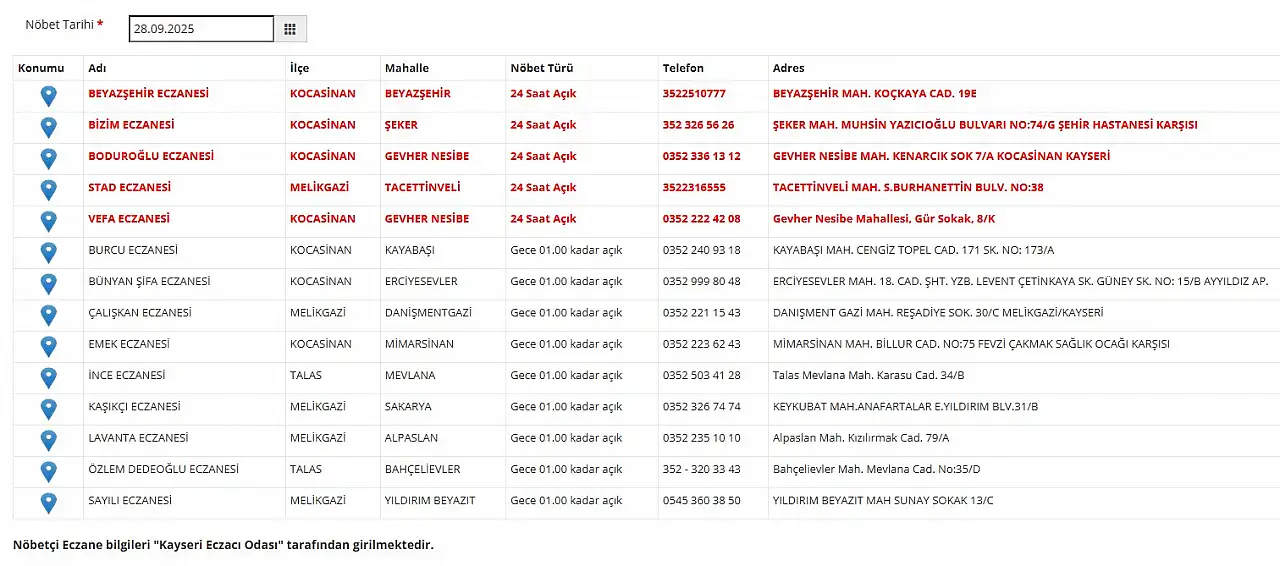Click the Kaşıkçı Eczanesi phone number

click(x=701, y=407)
